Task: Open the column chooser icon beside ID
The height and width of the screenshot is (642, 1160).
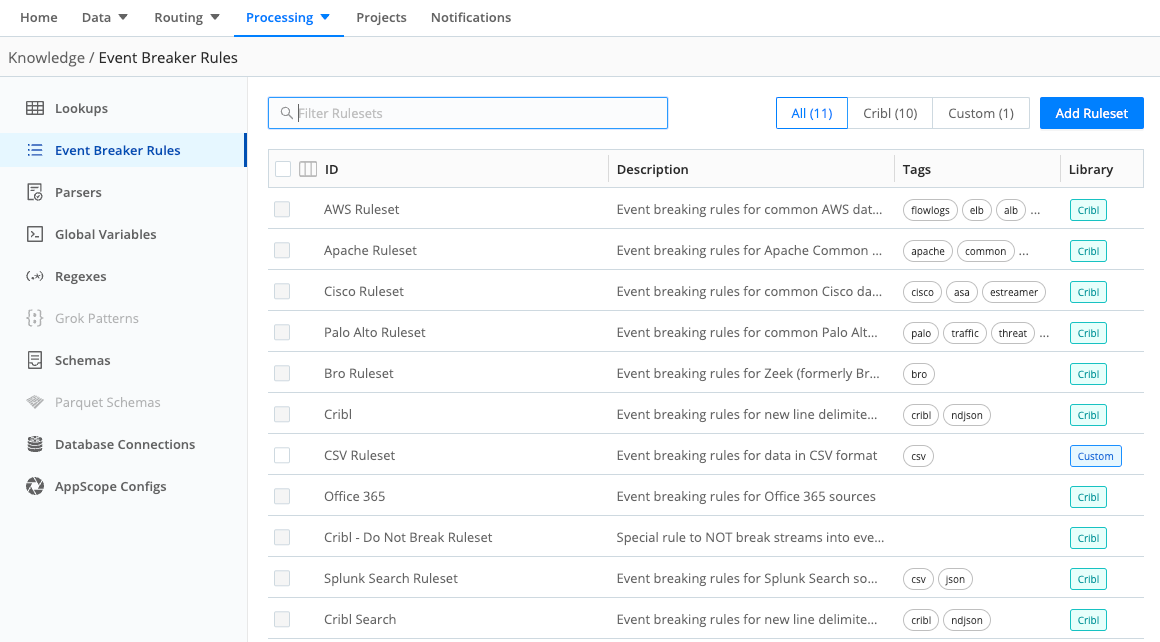Action: [308, 169]
